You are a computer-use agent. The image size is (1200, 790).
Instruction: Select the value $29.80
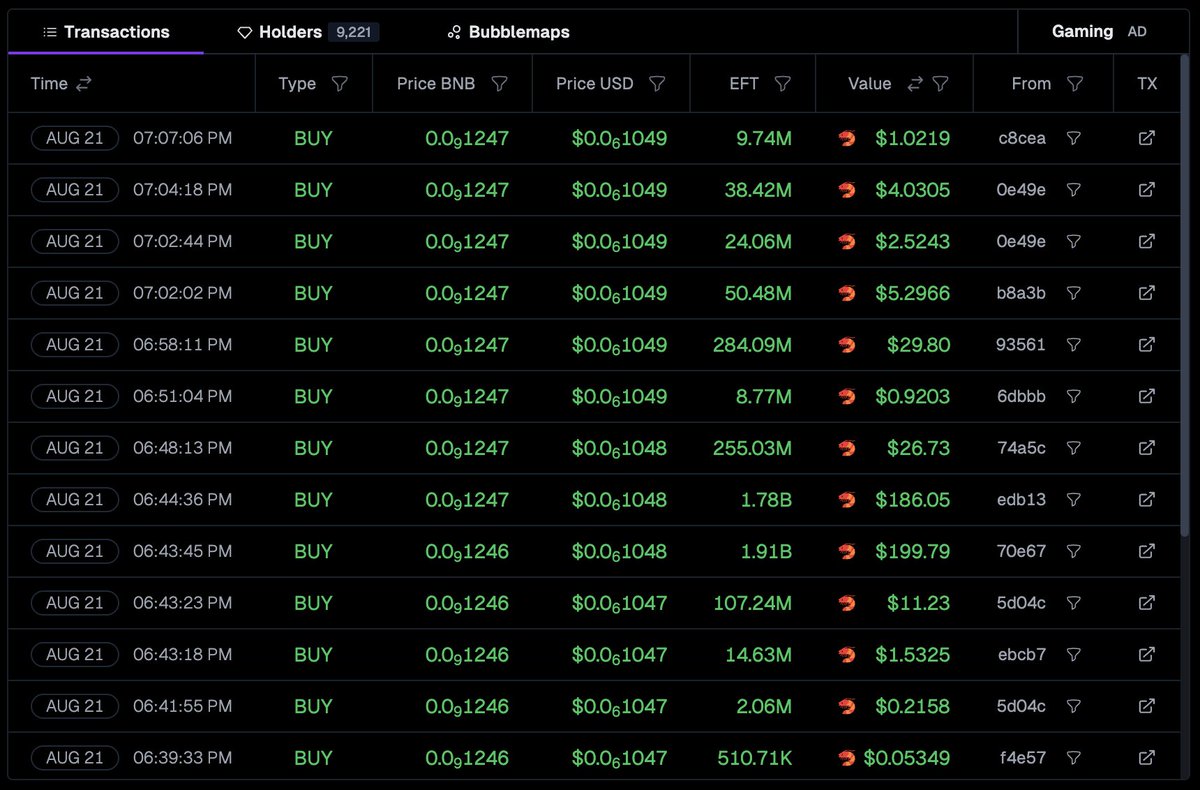(x=918, y=344)
